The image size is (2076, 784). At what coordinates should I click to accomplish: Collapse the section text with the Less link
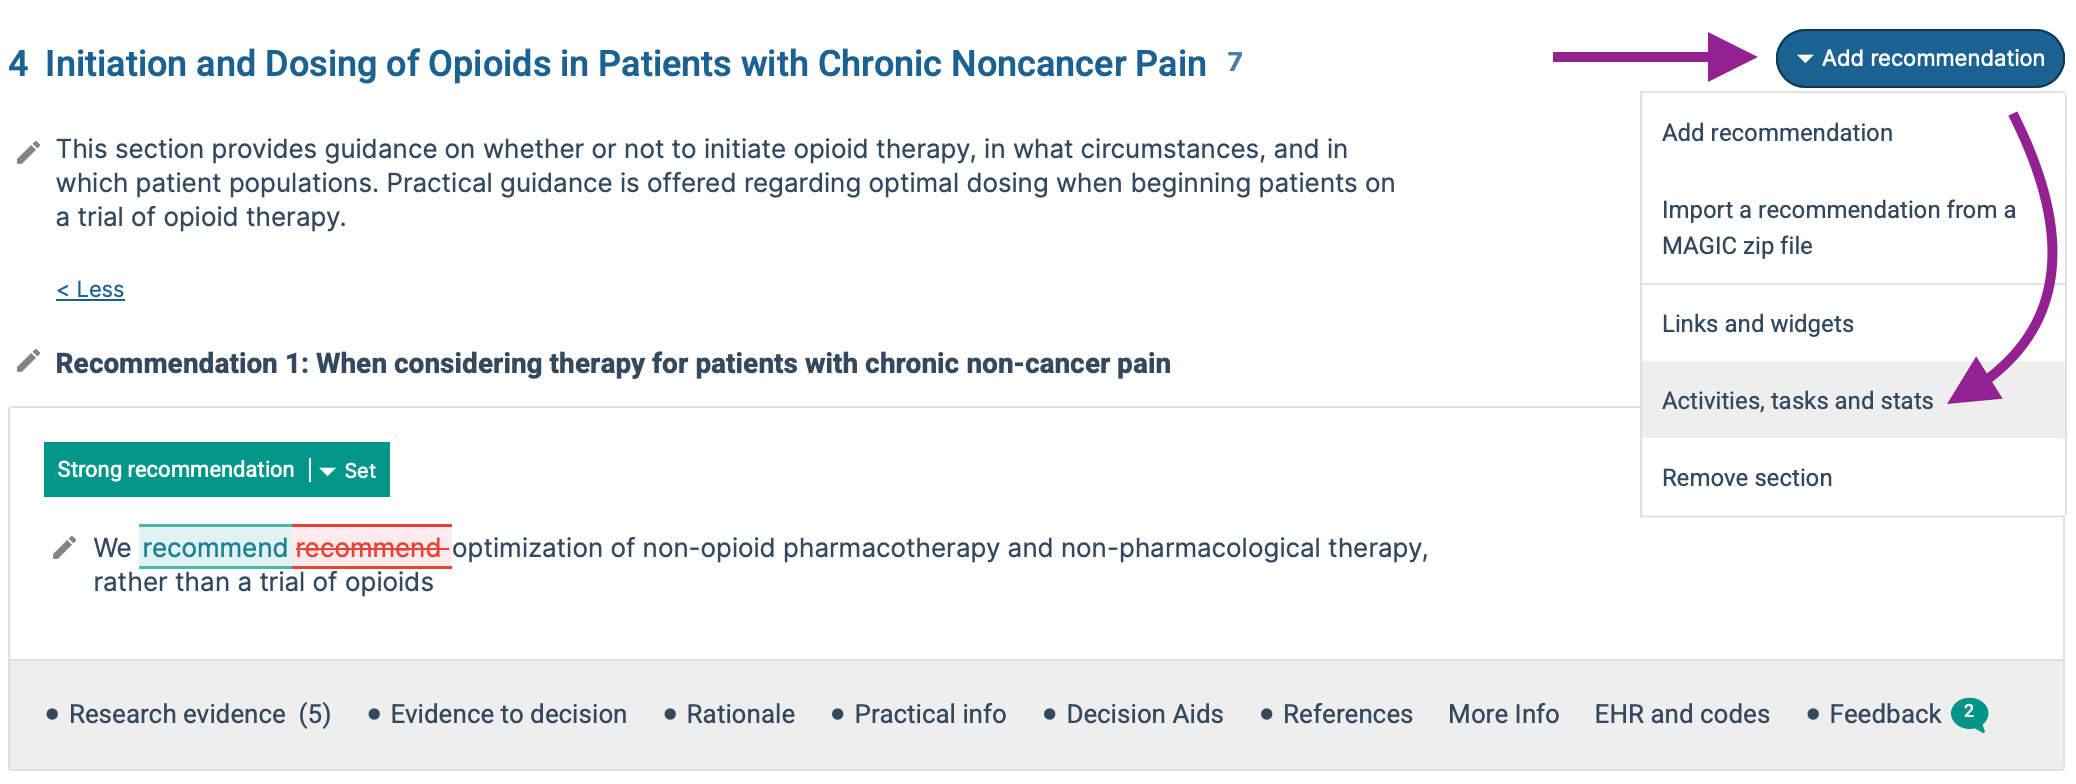coord(90,290)
